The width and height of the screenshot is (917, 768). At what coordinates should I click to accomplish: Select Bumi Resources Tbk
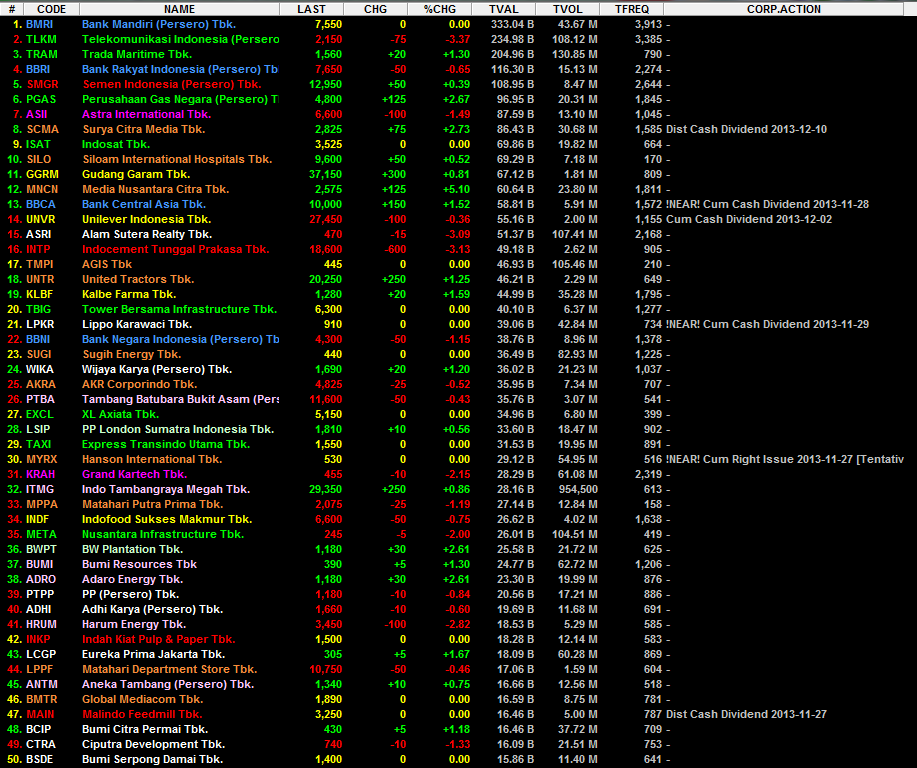click(x=139, y=564)
